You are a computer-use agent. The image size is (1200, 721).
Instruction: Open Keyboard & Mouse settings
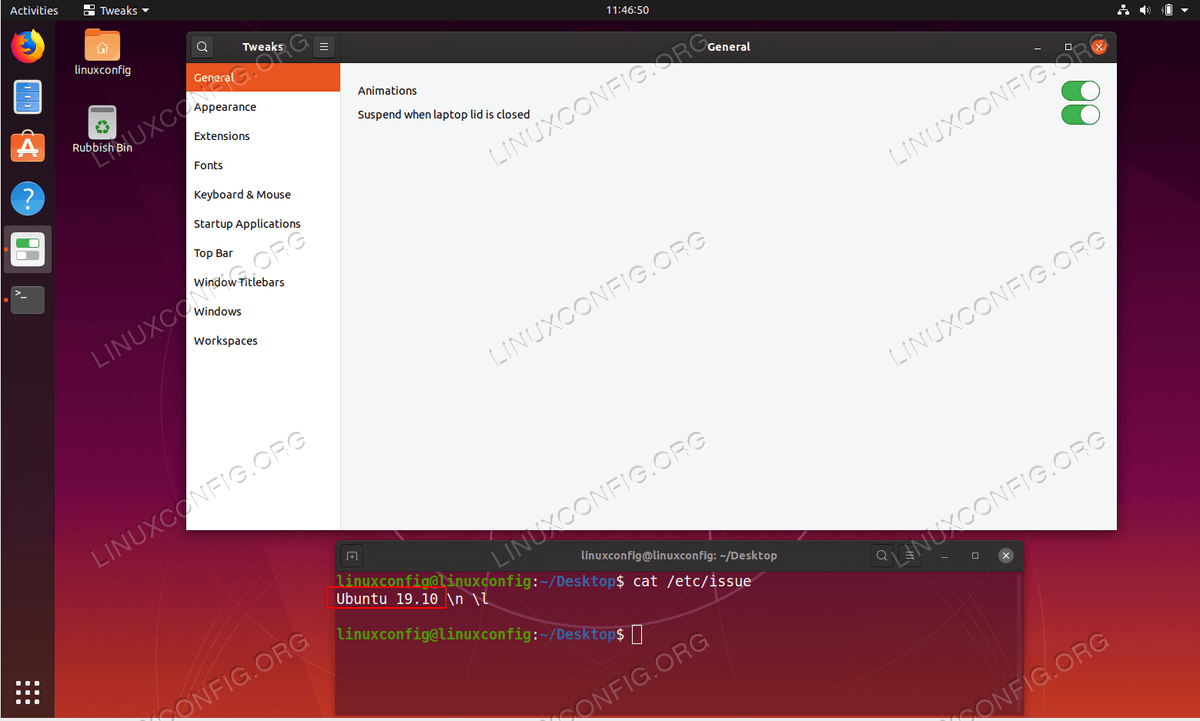263,195
